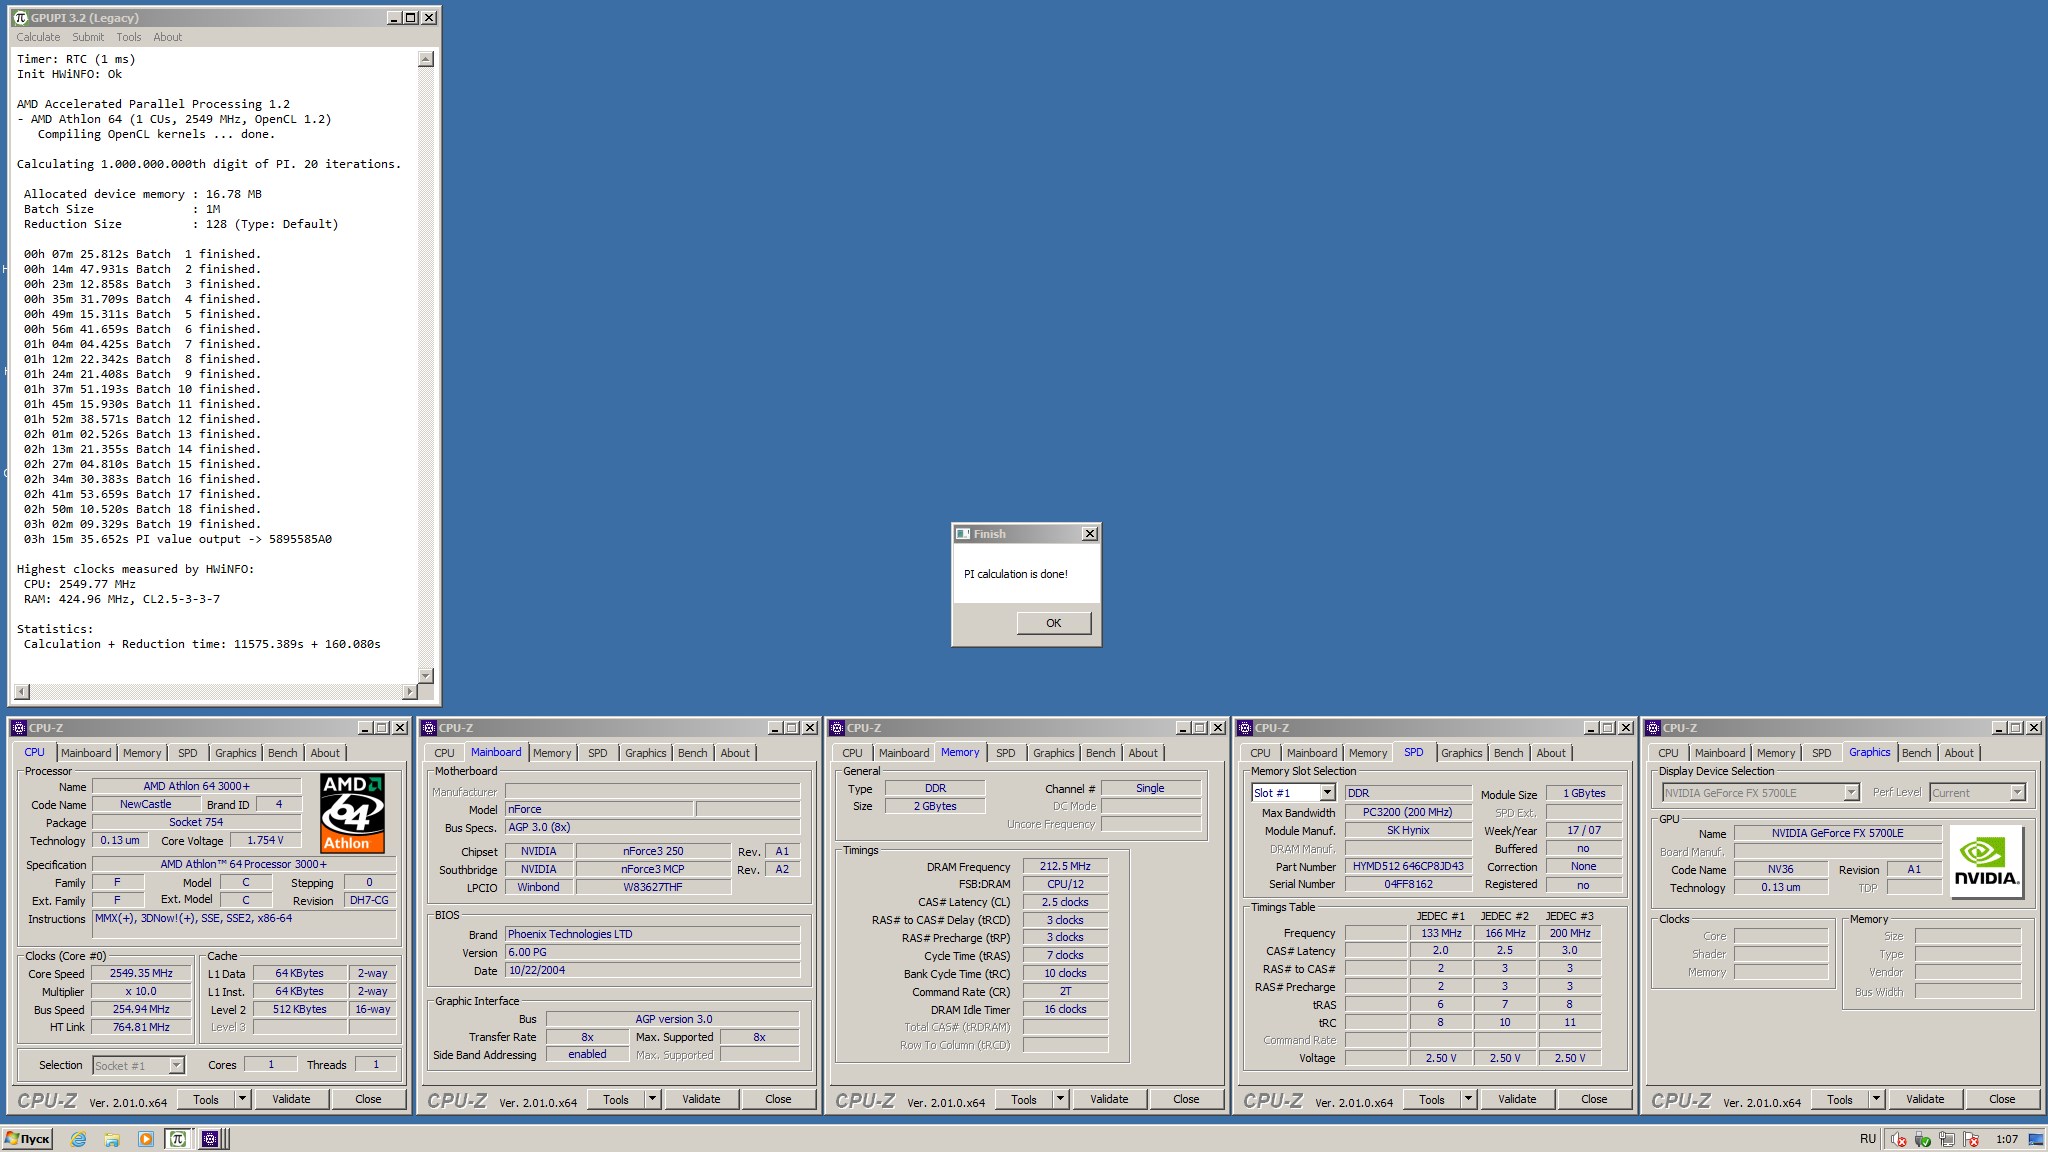Close the Finish dialog with X
The height and width of the screenshot is (1152, 2048).
[x=1090, y=534]
